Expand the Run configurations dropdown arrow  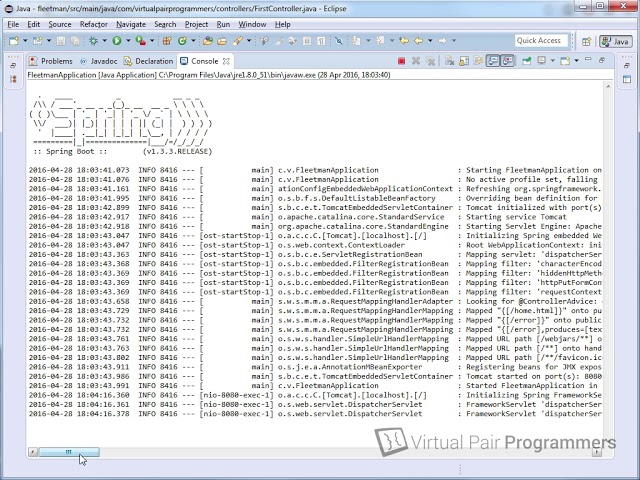click(128, 40)
